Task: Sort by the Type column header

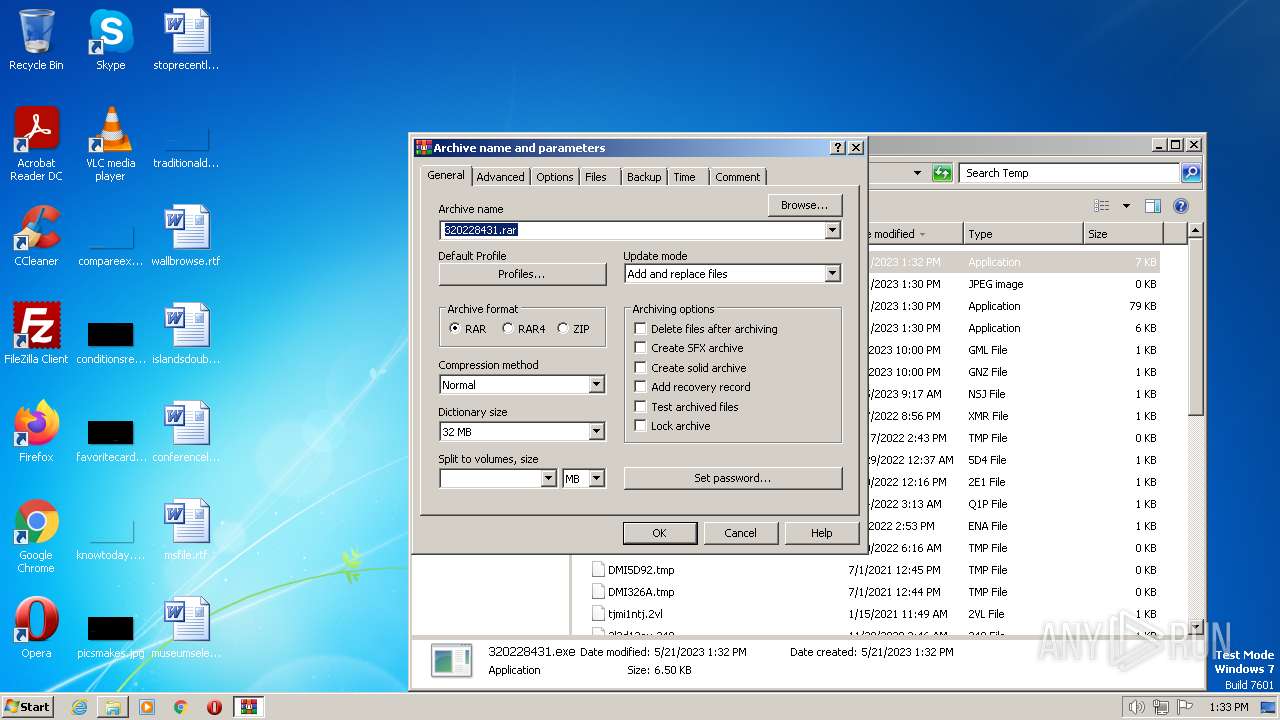Action: coord(1023,234)
